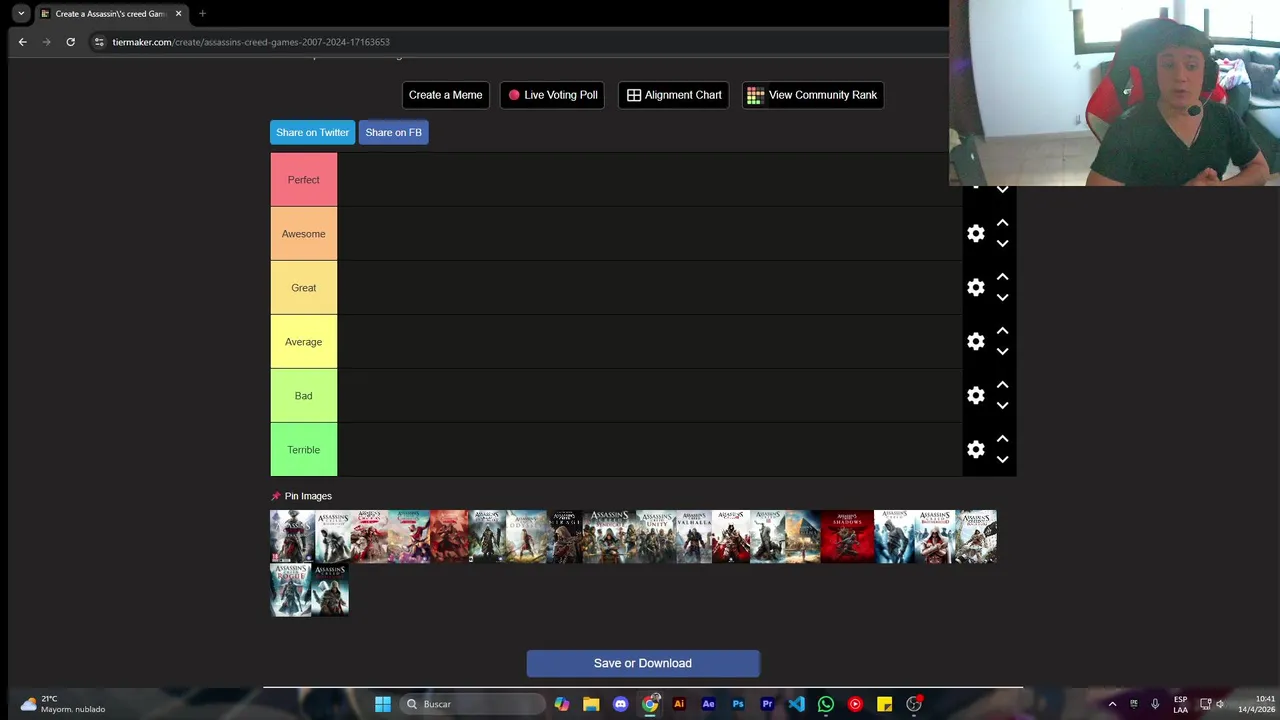The width and height of the screenshot is (1280, 720).
Task: Pick the Assassin's Creed Mirage cover
Action: (x=566, y=537)
